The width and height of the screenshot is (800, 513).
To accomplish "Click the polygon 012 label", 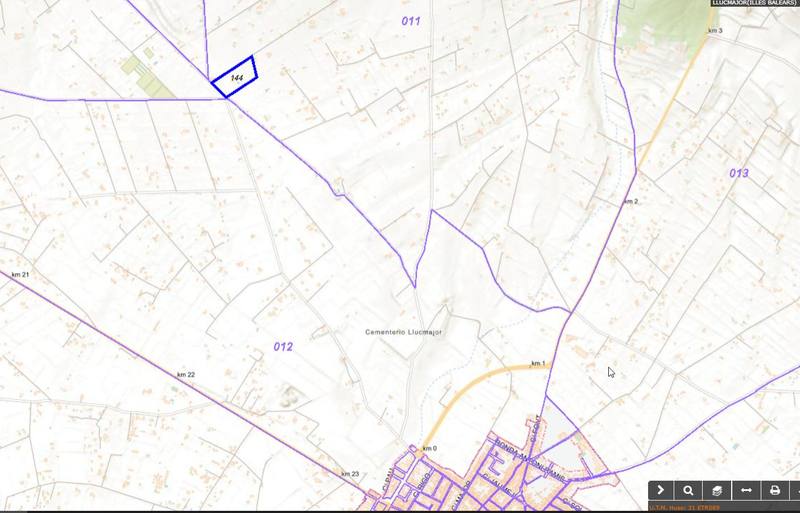I will (283, 346).
